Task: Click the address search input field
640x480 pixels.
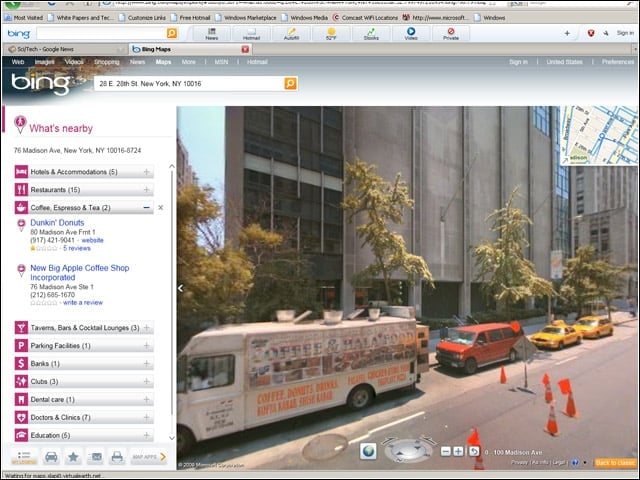Action: (x=189, y=84)
